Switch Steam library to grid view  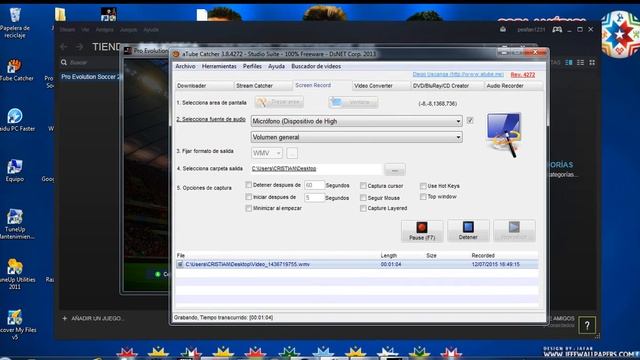pyautogui.click(x=592, y=62)
